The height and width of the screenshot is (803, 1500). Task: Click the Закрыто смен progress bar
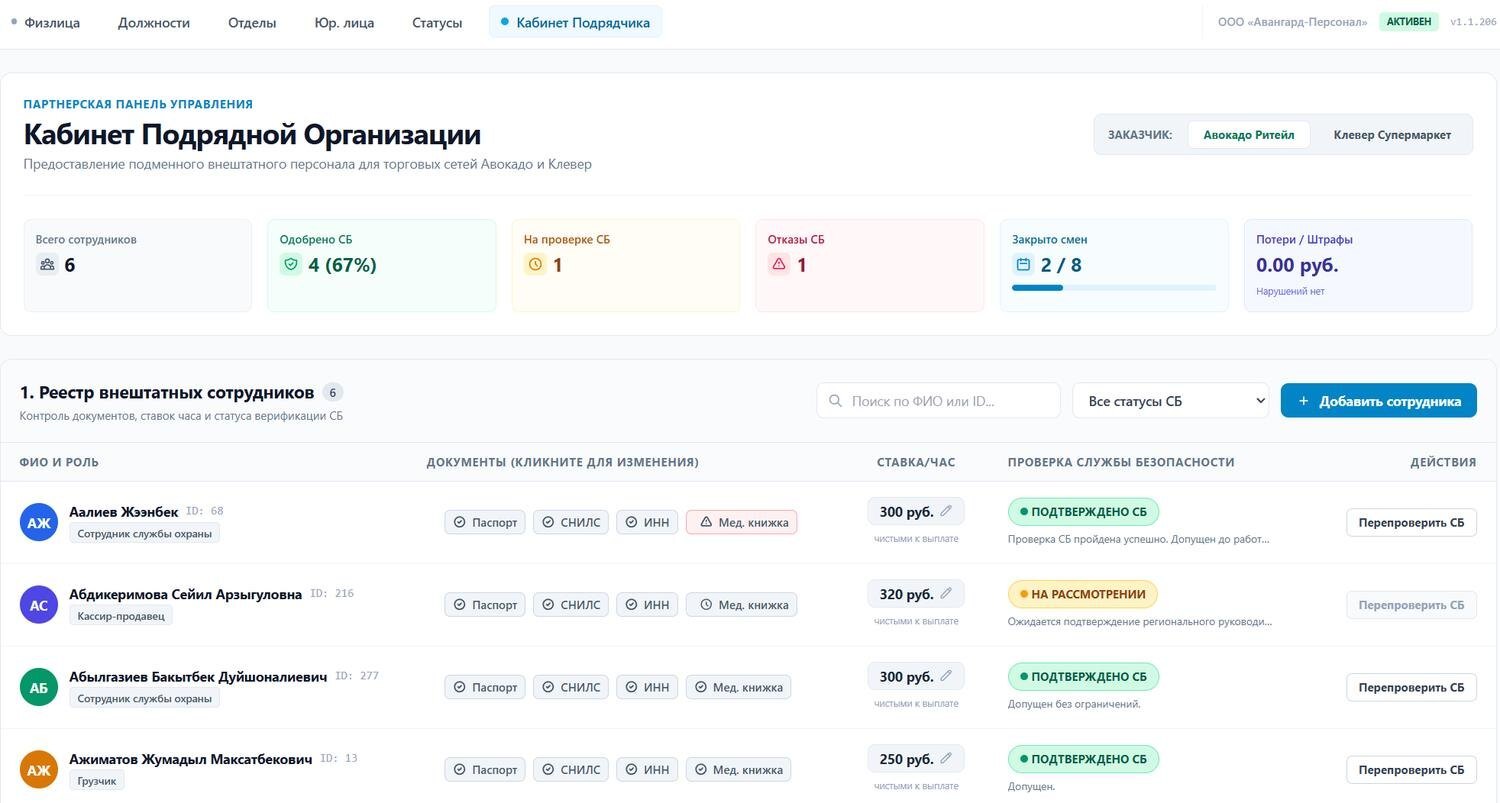coord(1114,288)
